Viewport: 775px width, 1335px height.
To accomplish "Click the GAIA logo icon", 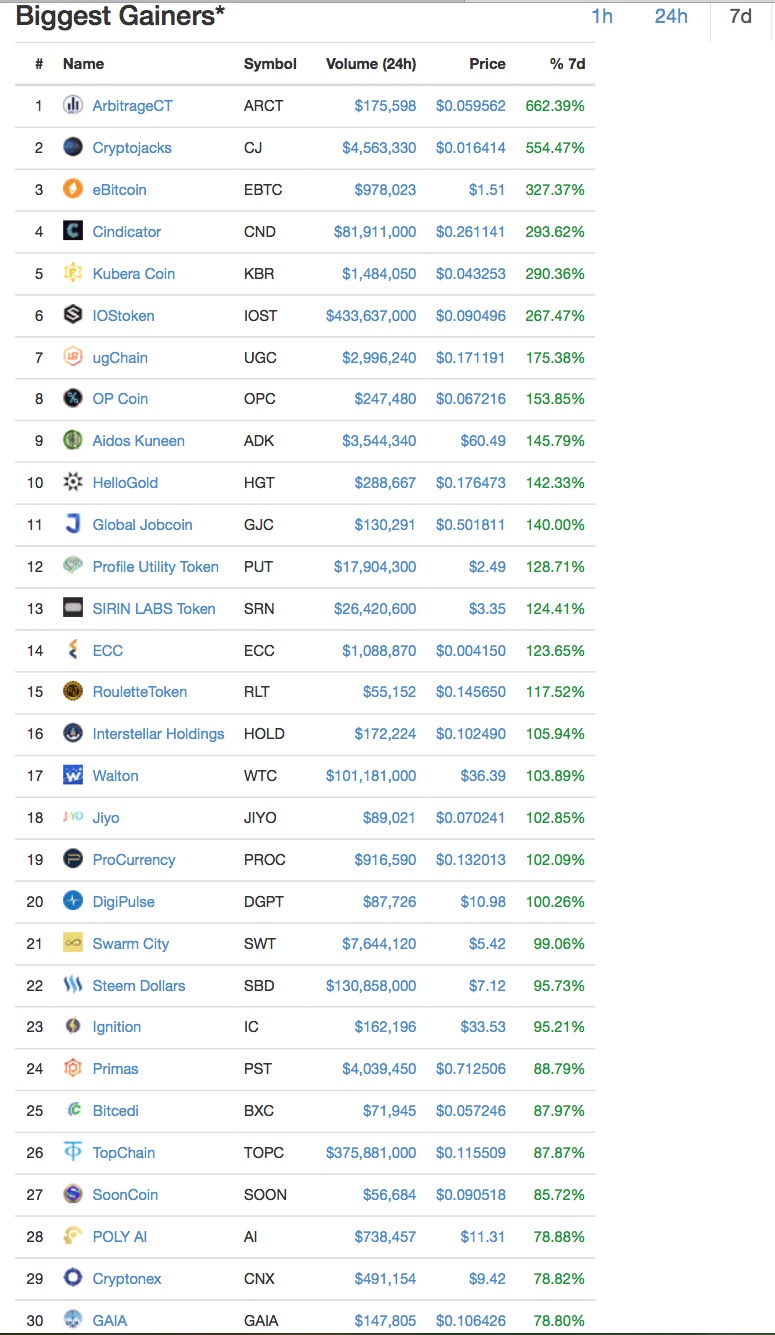I will [x=73, y=1320].
